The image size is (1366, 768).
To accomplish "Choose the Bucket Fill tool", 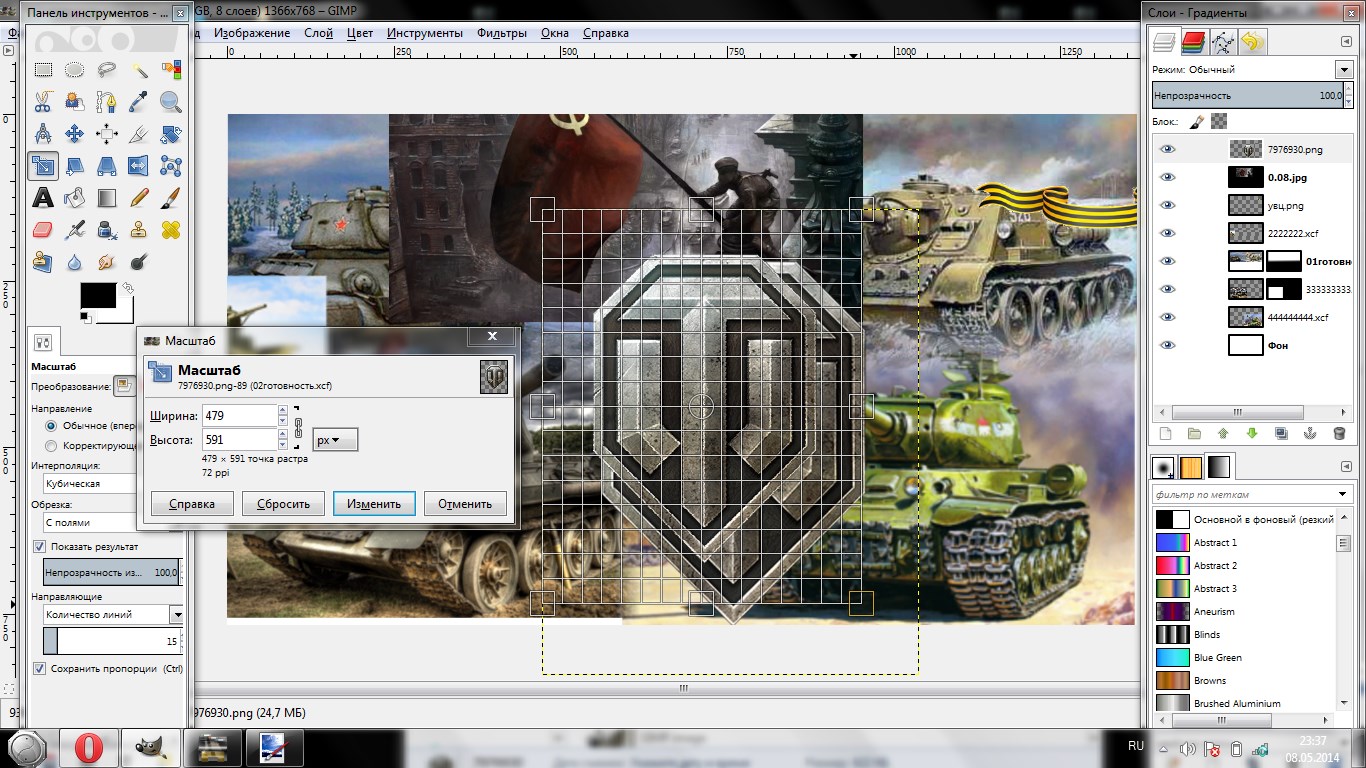I will 75,198.
